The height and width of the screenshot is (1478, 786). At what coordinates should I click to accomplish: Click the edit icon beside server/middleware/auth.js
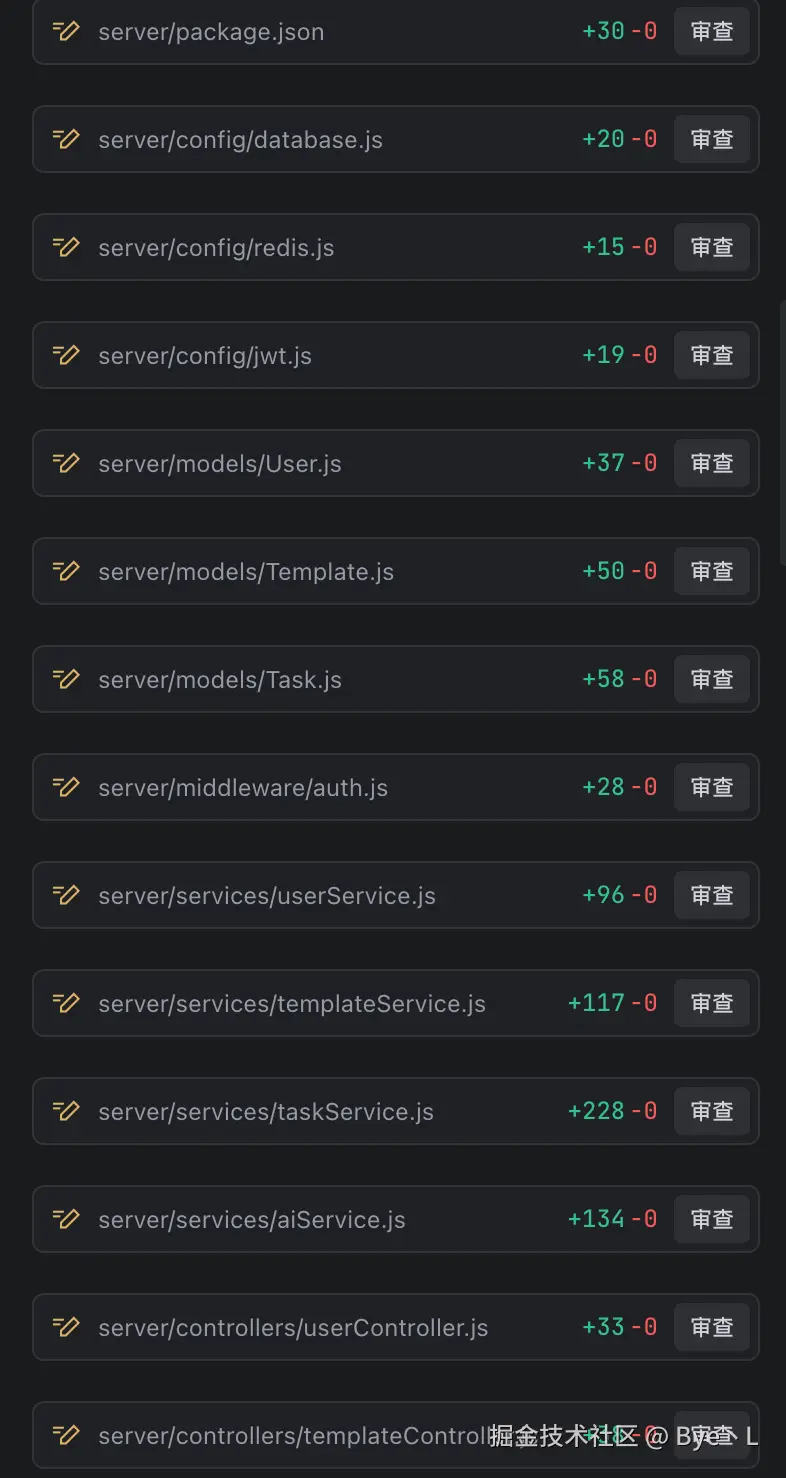point(66,787)
